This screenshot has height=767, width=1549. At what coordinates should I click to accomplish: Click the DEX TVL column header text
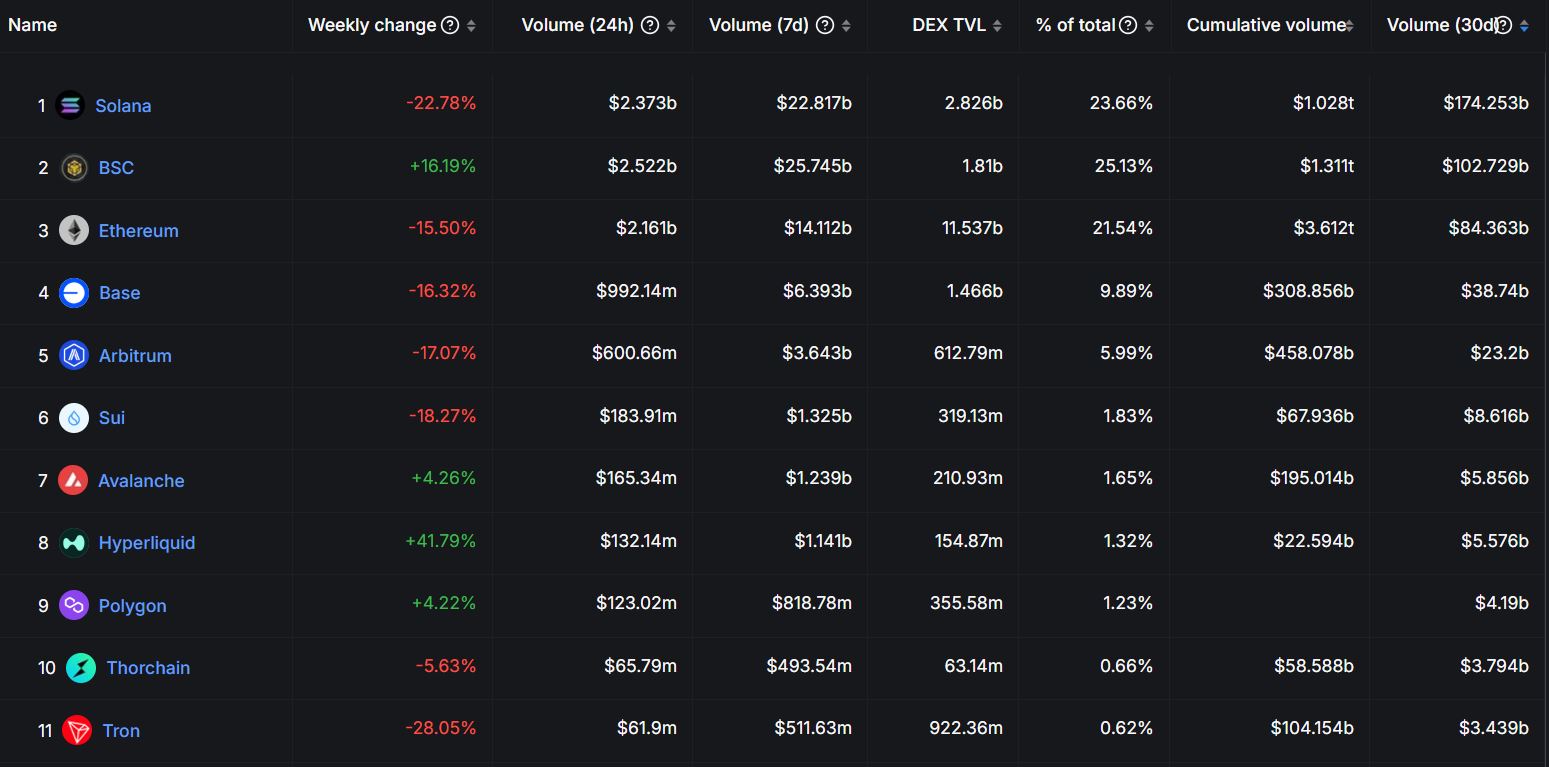click(949, 25)
